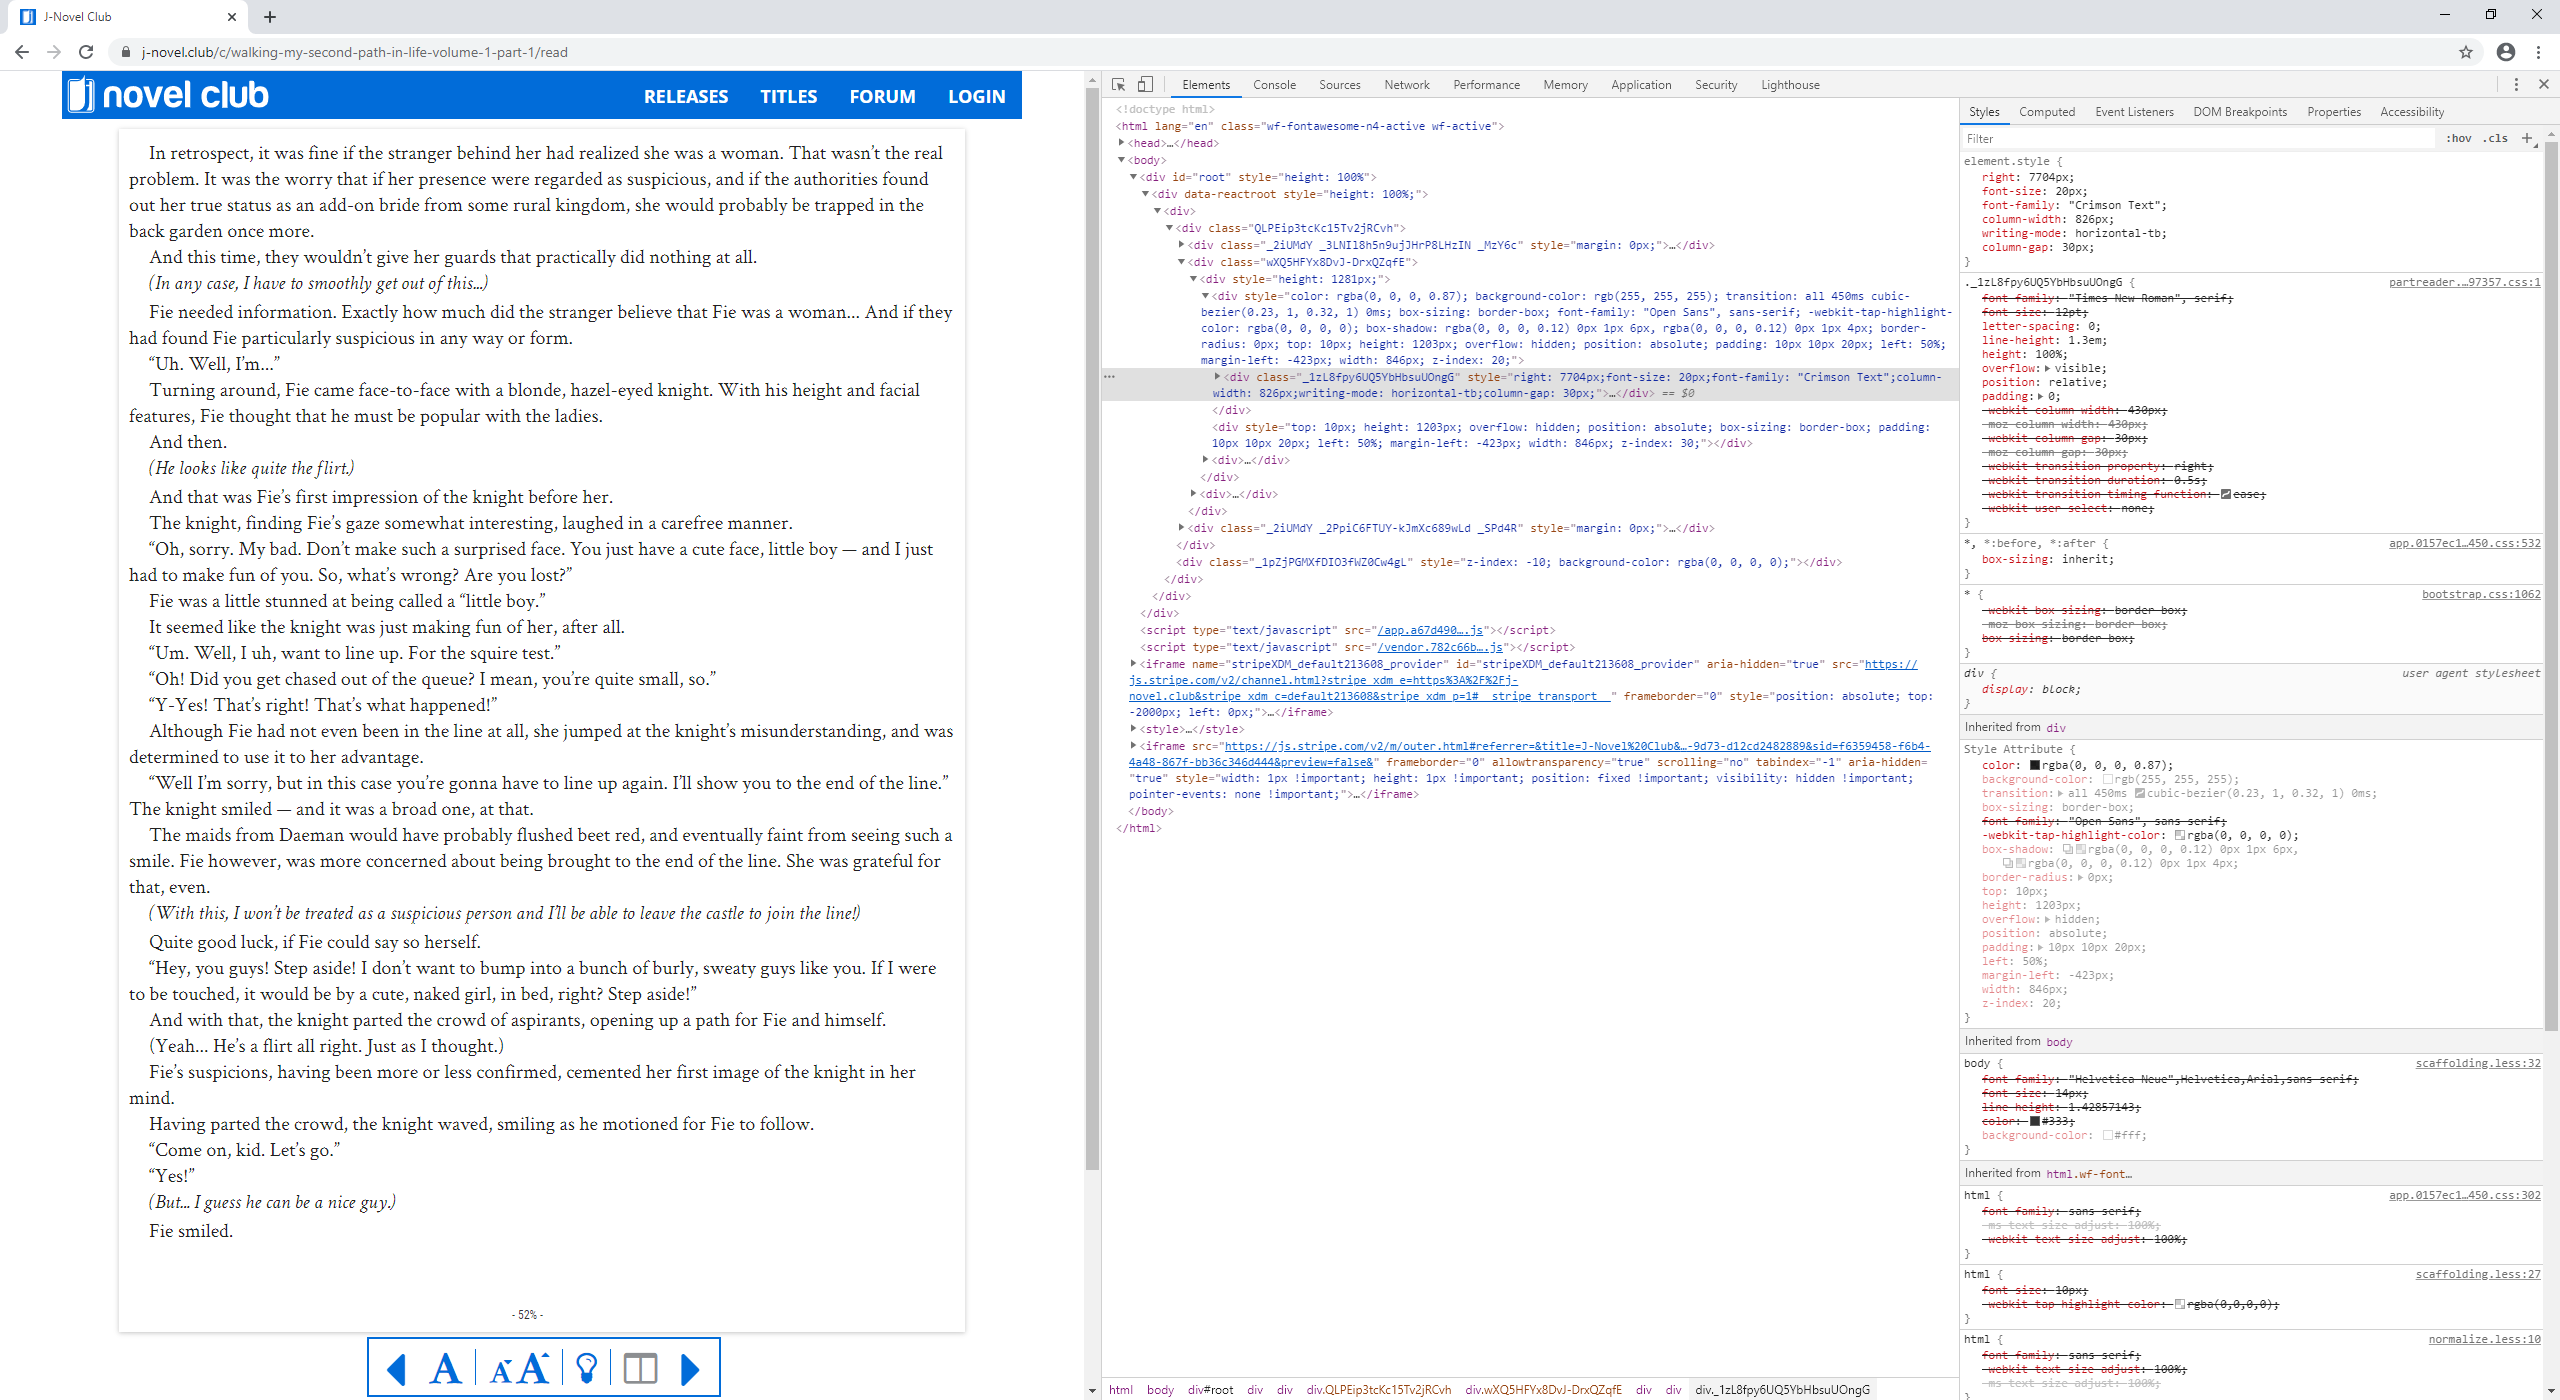Open a new browser tab

click(x=270, y=17)
